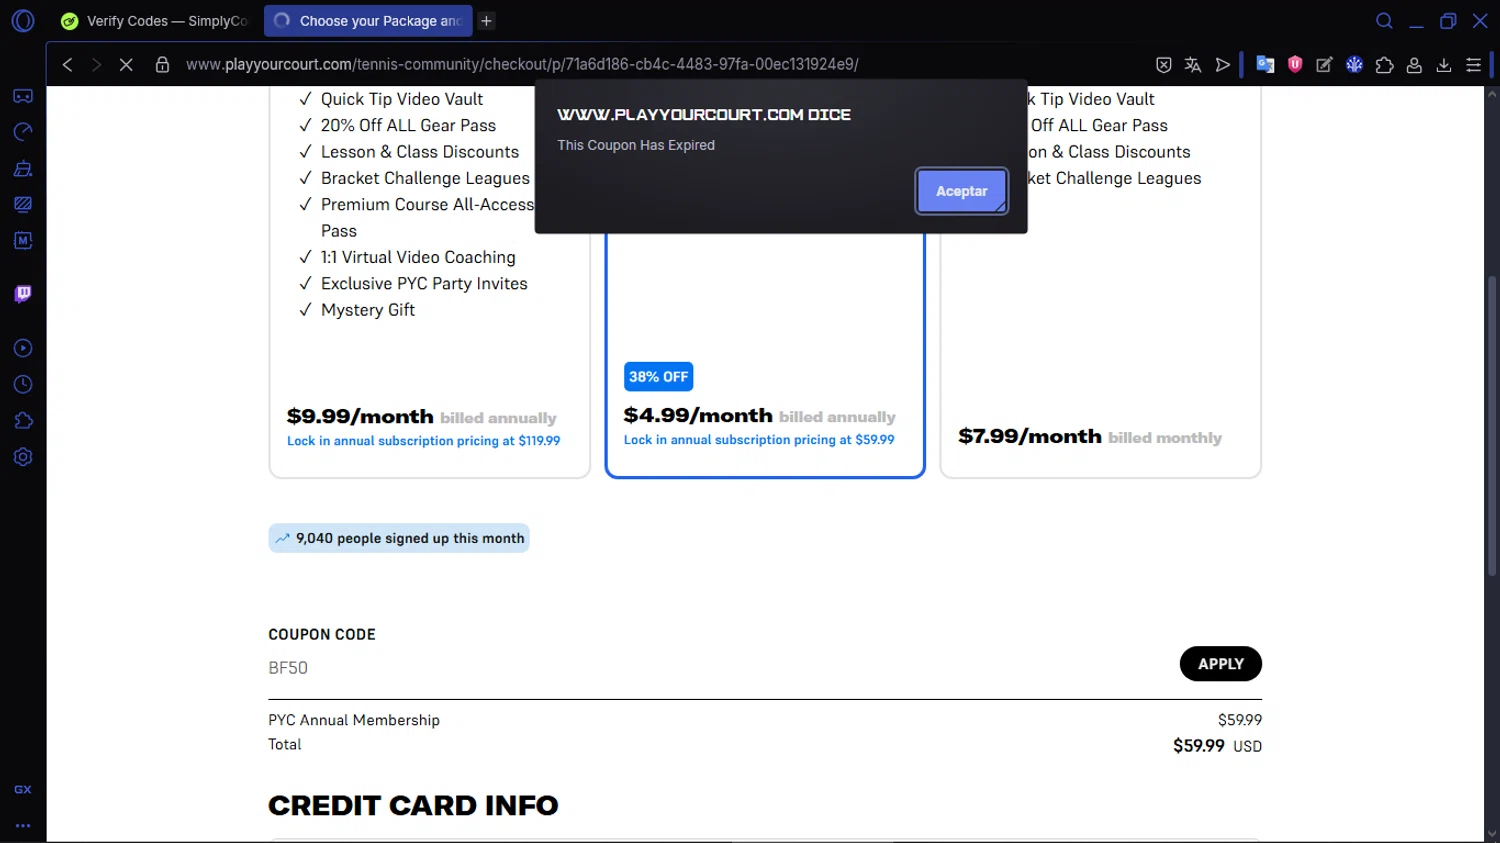Click 1:1 Virtual Video Coaching item
Image resolution: width=1500 pixels, height=843 pixels.
click(417, 257)
